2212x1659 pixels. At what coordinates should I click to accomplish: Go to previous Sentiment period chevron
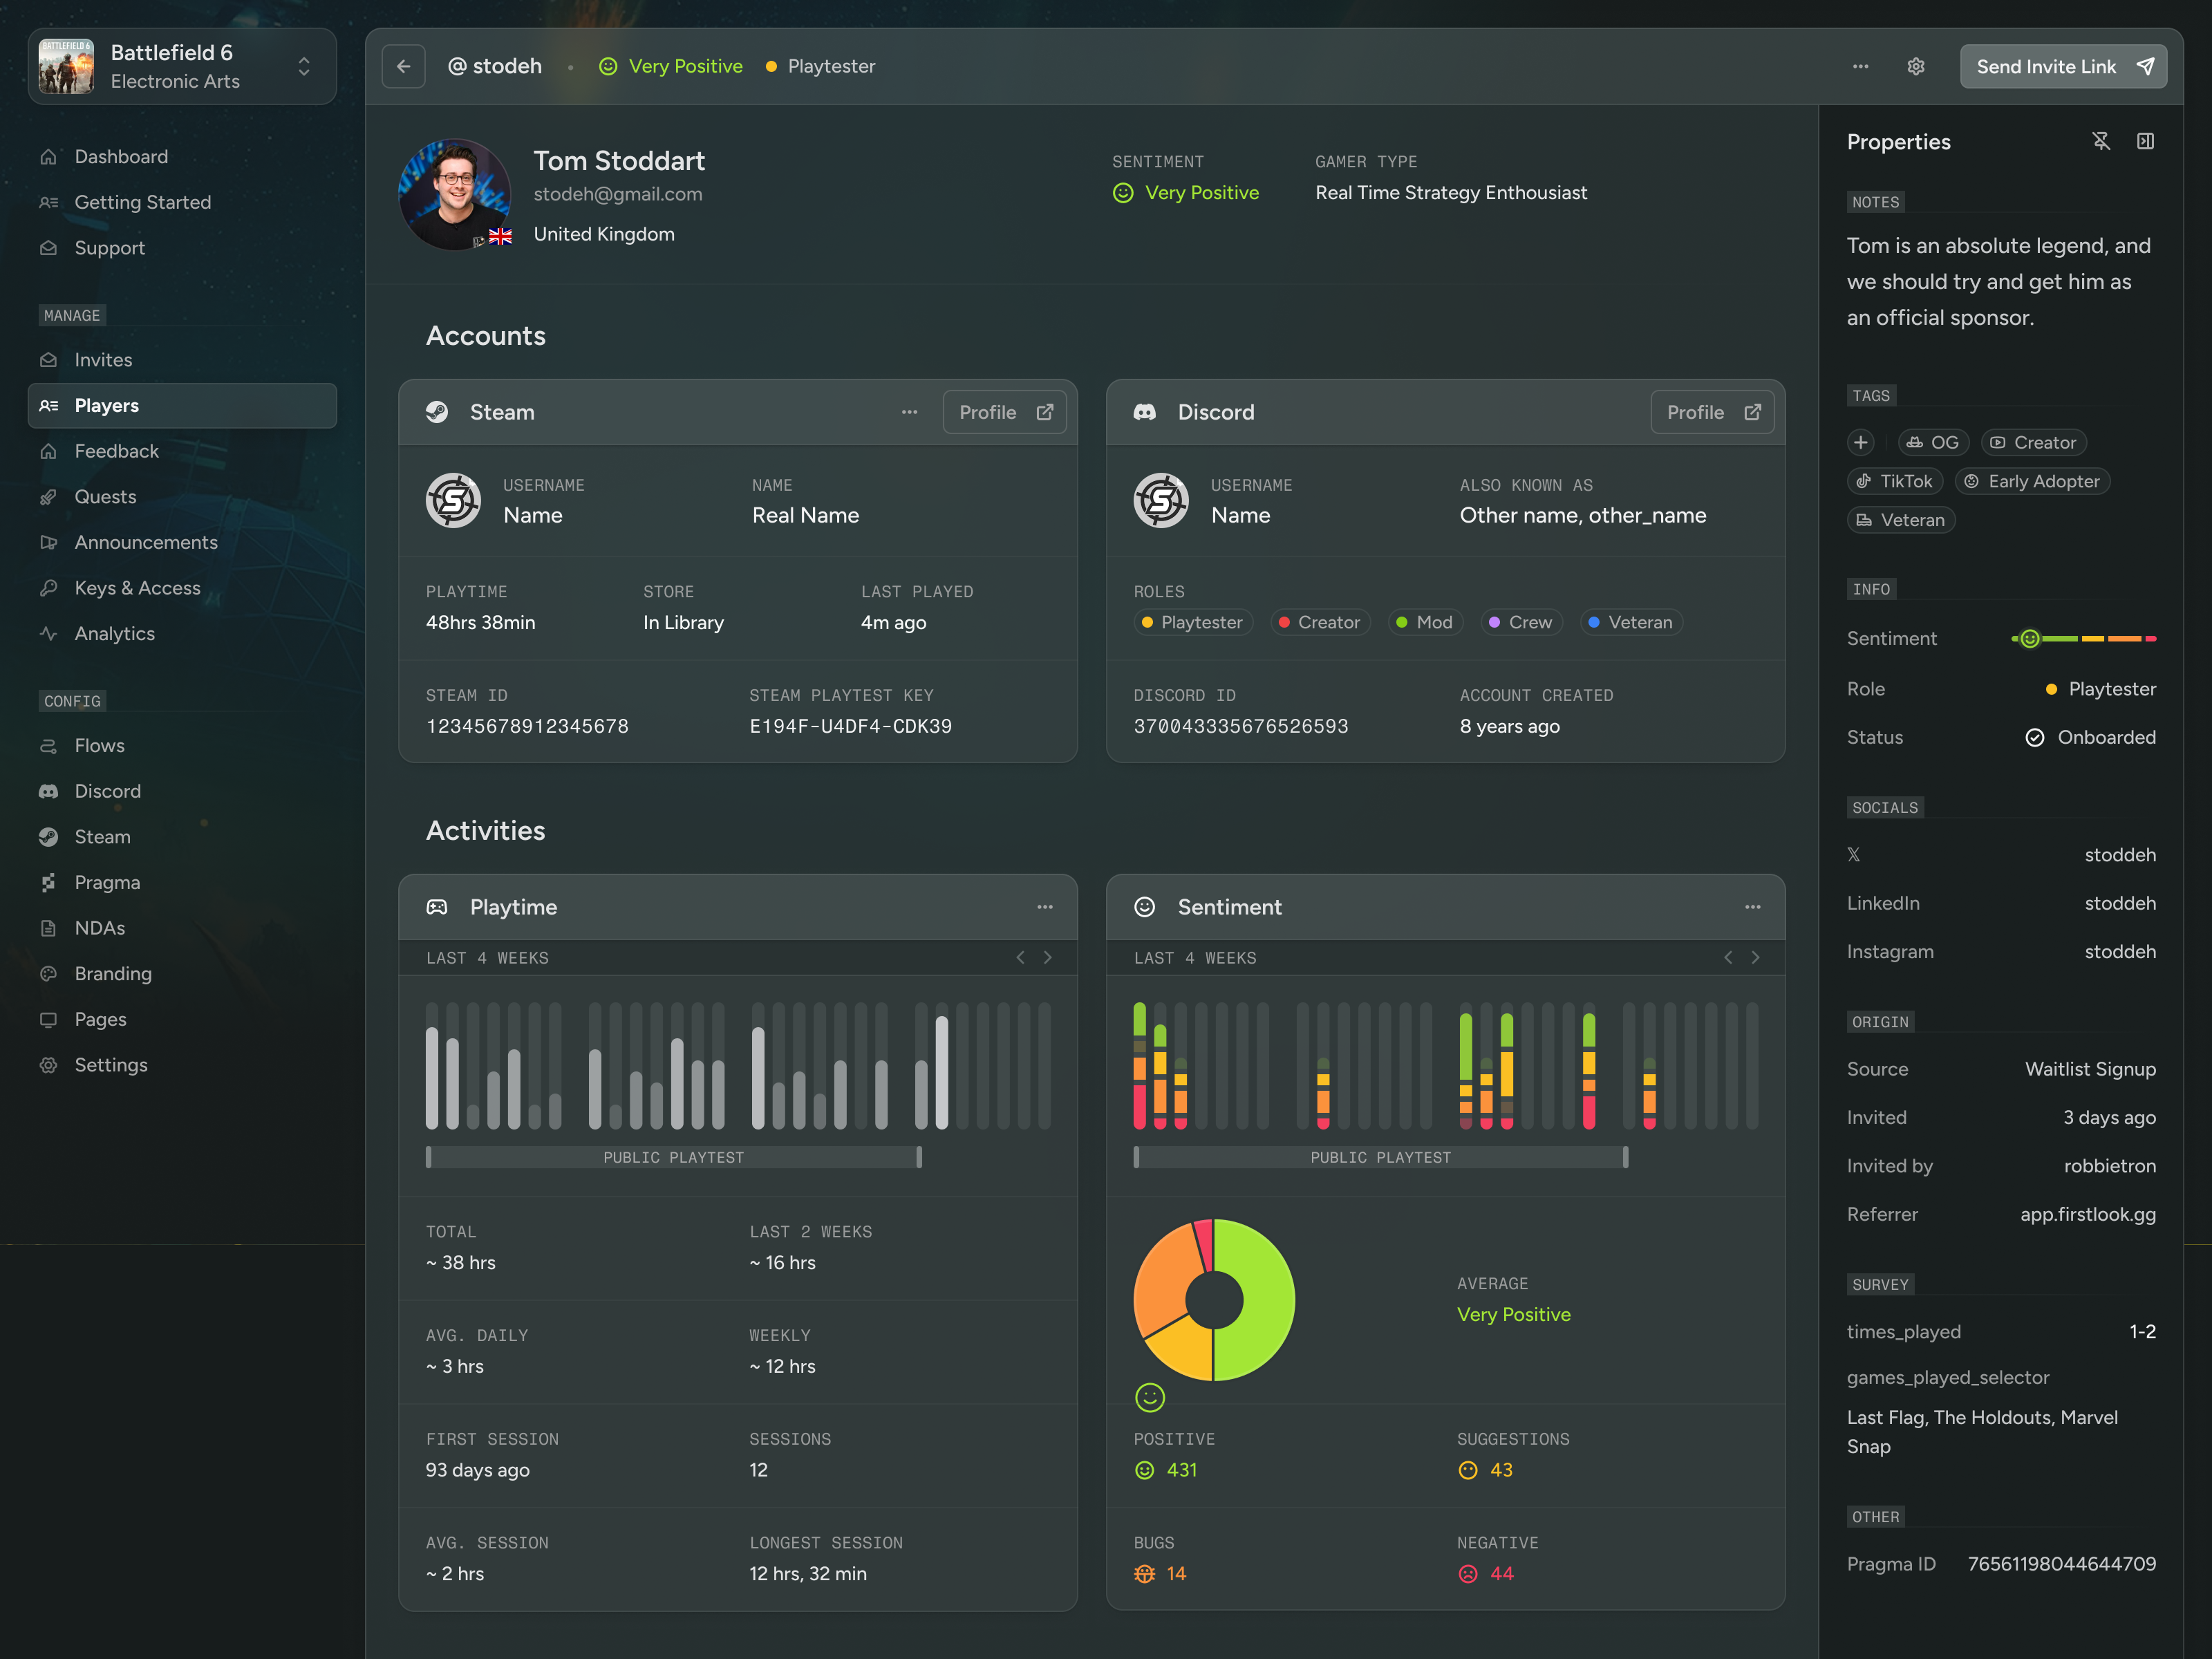point(1727,958)
